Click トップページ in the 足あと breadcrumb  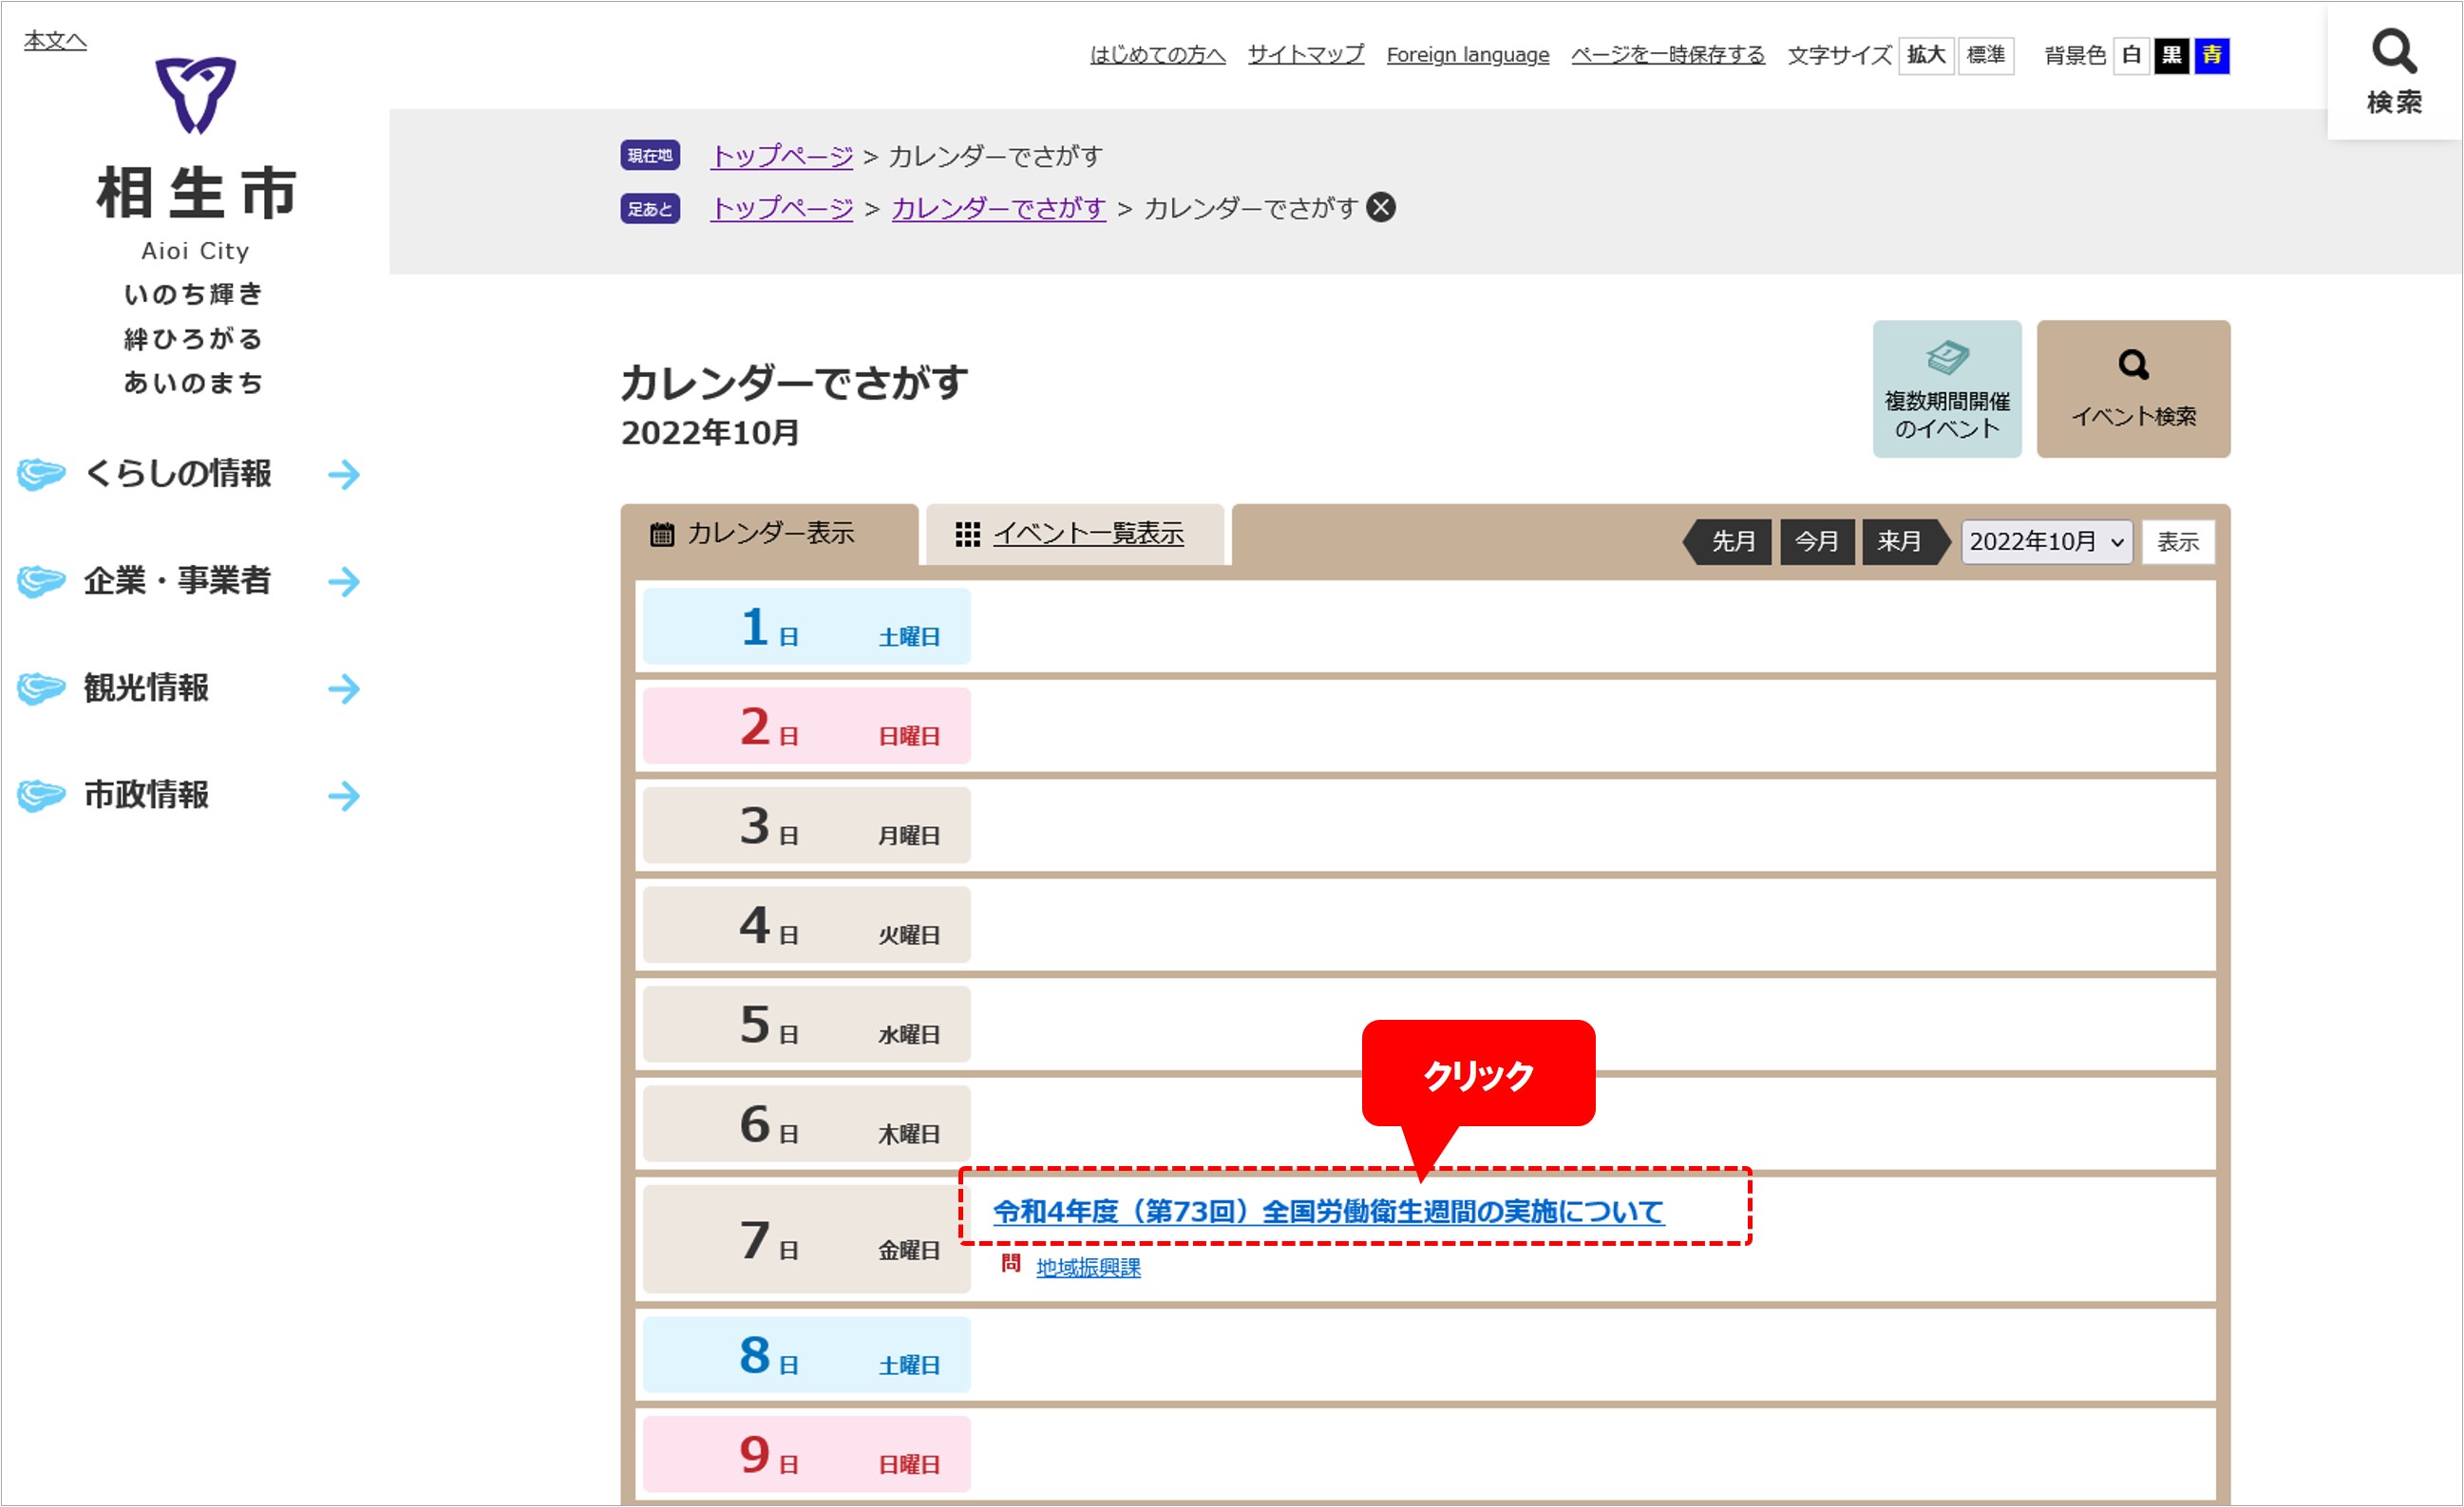click(781, 208)
